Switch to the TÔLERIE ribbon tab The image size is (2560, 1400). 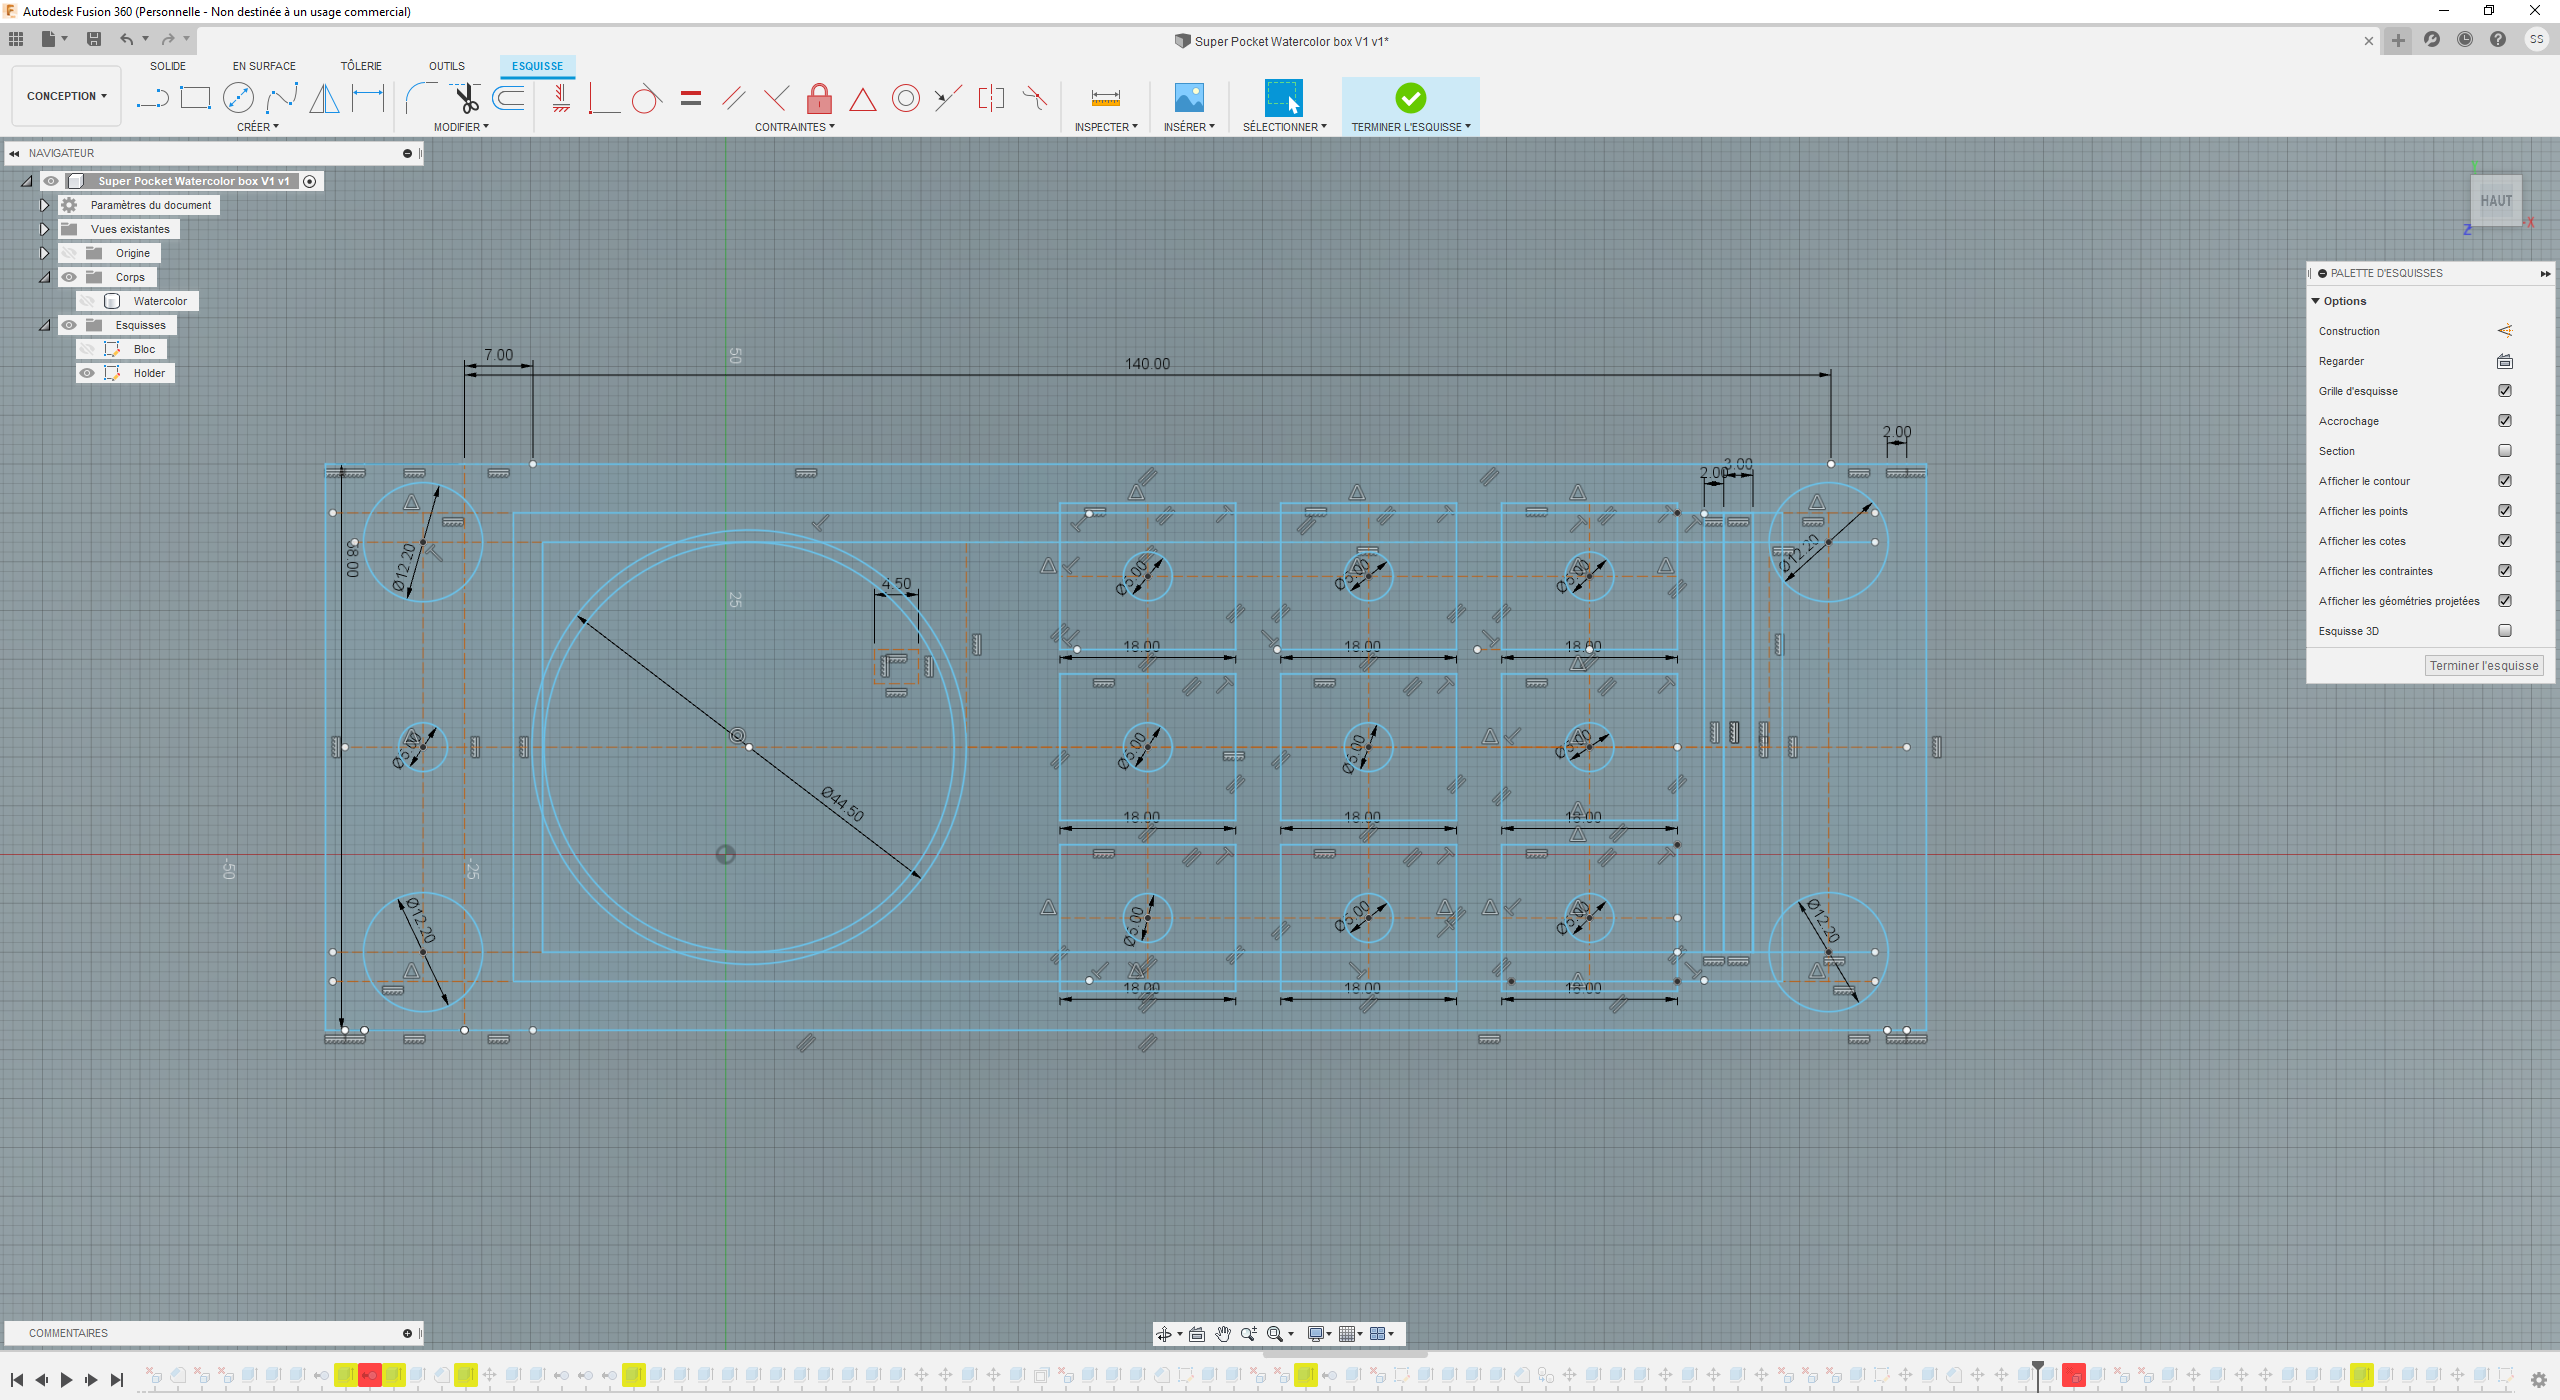coord(360,66)
